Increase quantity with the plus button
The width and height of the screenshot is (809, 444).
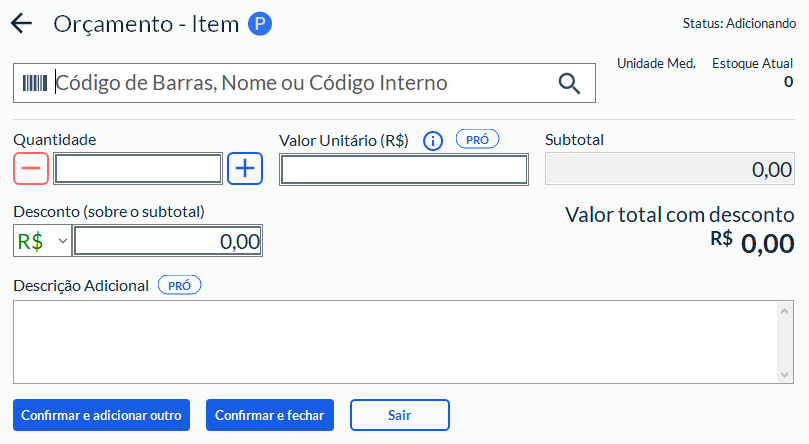coord(245,169)
